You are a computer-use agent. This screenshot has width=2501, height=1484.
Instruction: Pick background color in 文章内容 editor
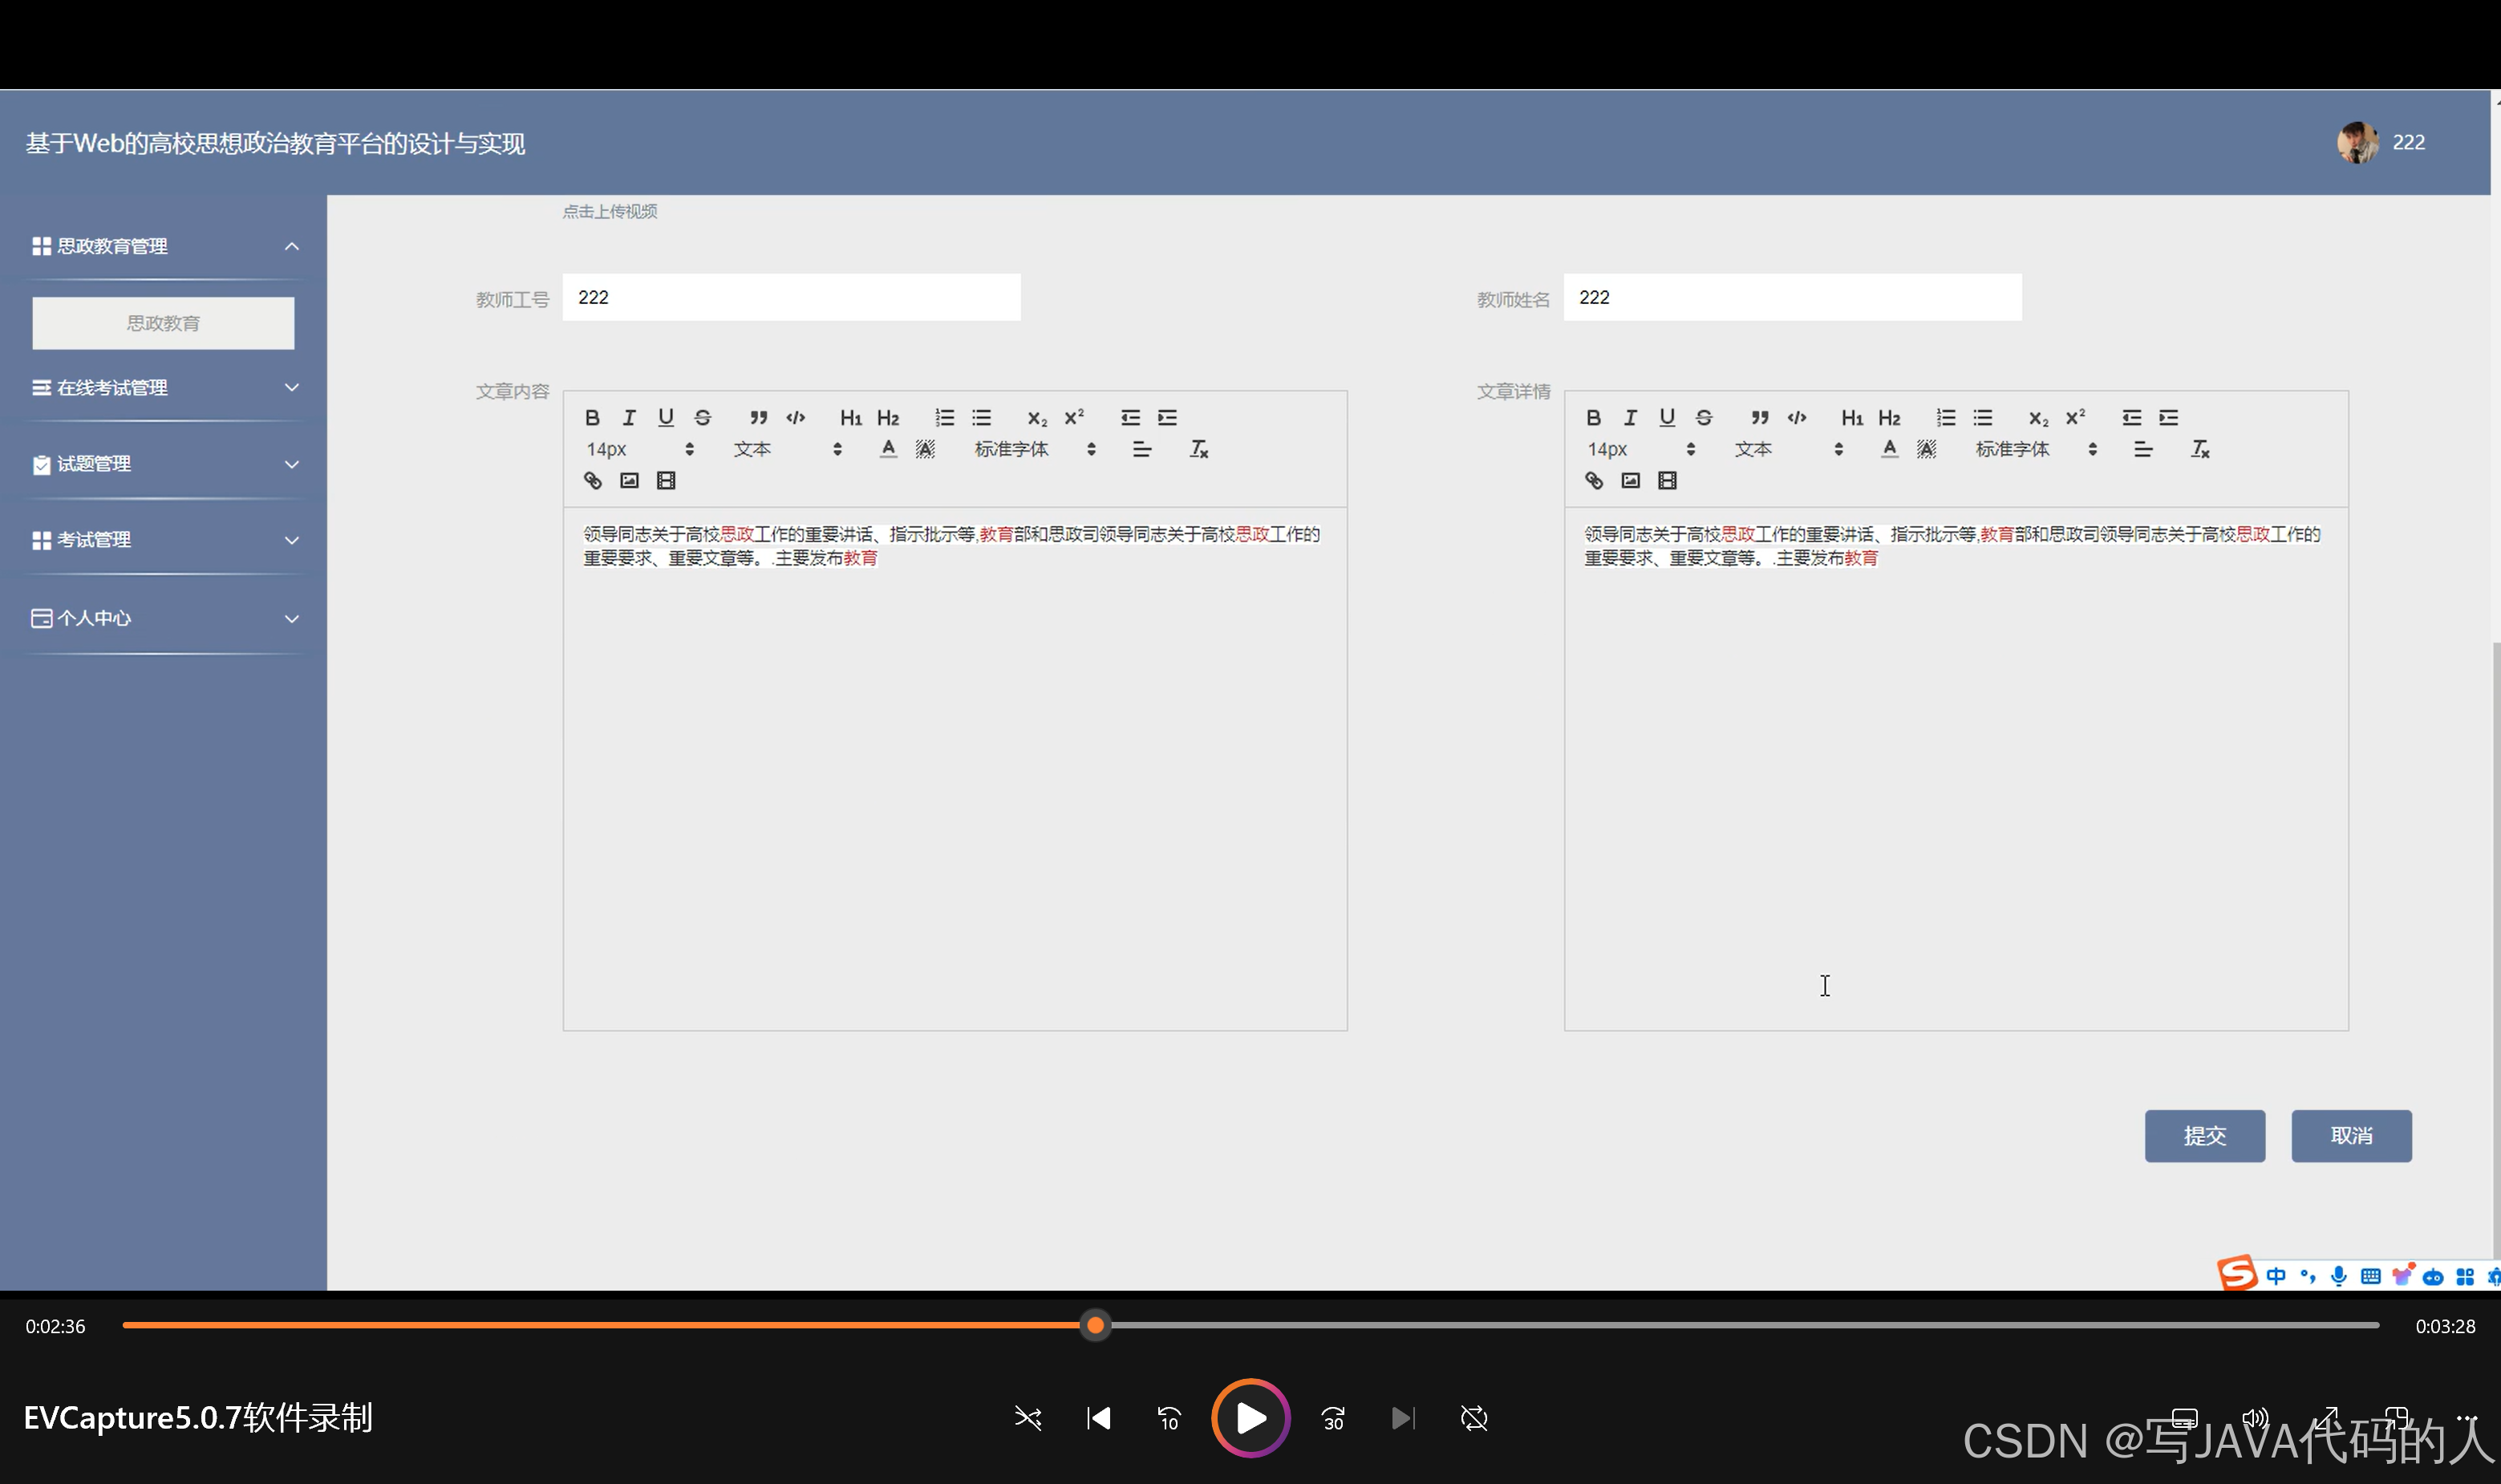925,450
